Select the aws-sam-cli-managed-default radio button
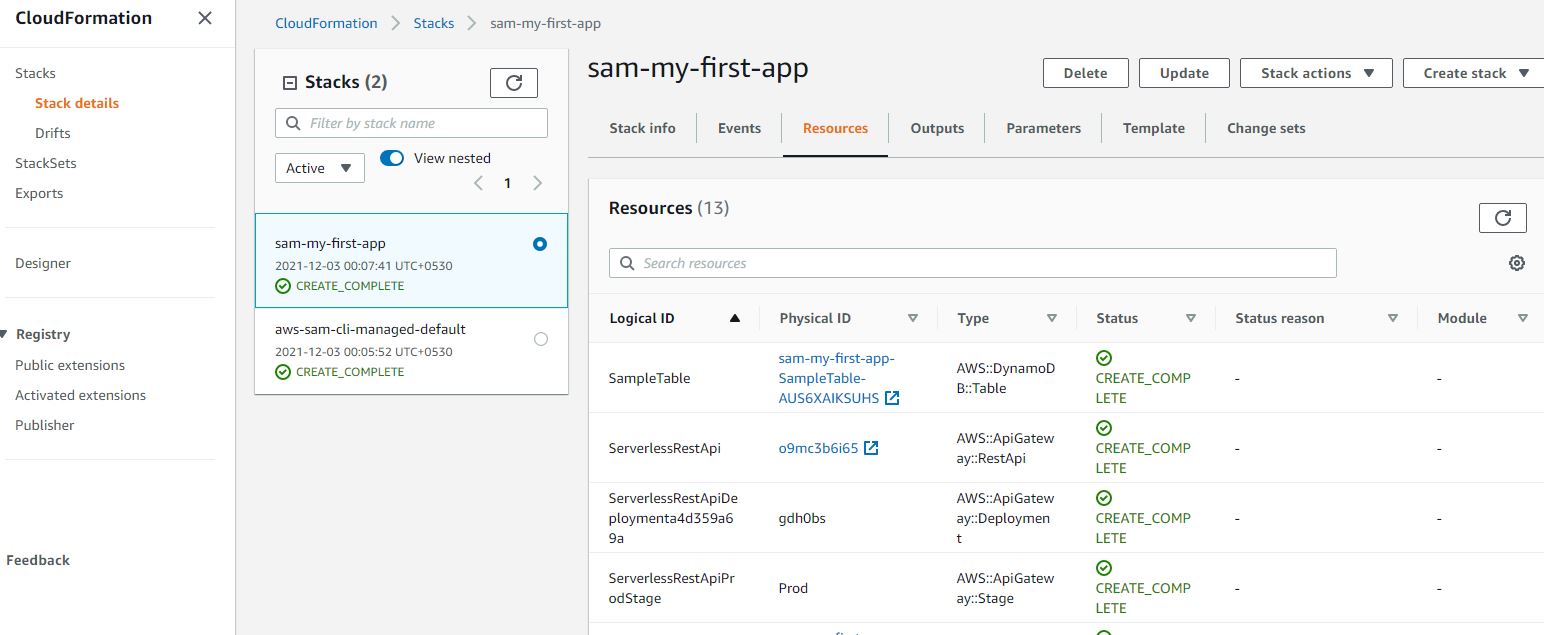The width and height of the screenshot is (1544, 635). tap(541, 339)
